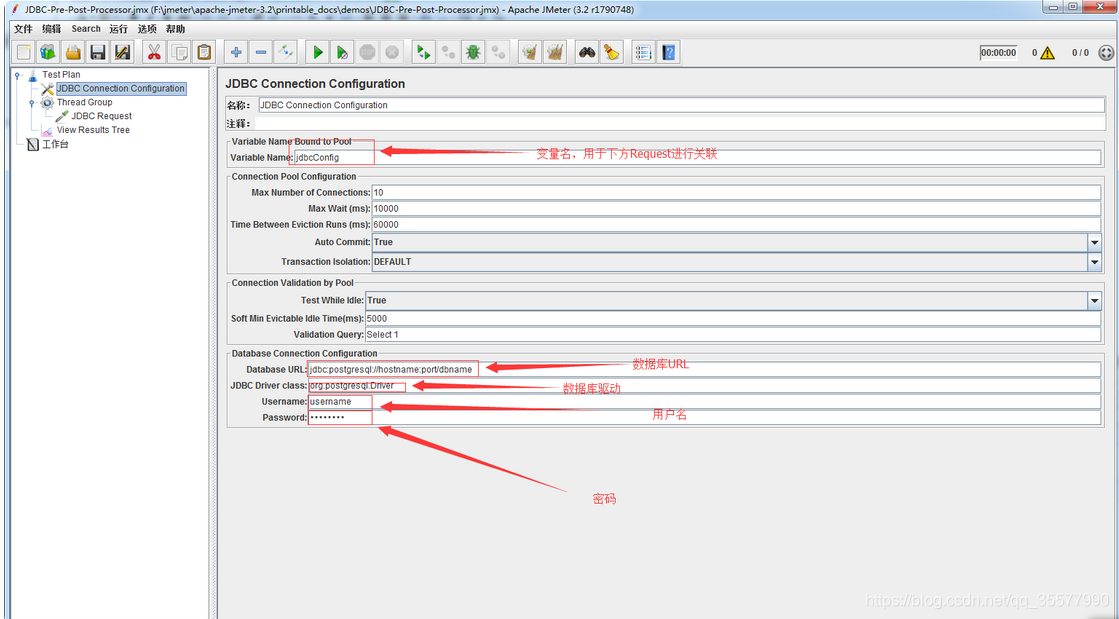Click Max Number of Connections field
Viewport: 1119px width, 619px height.
[736, 193]
